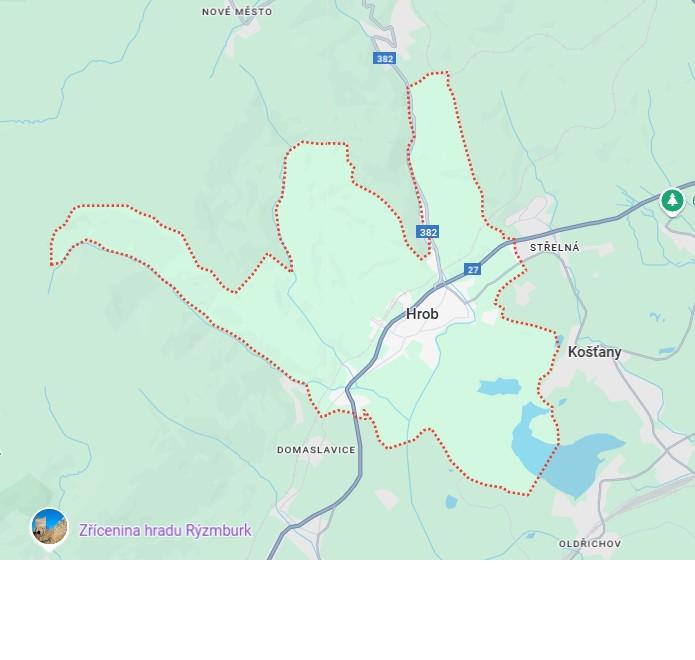Open the Zřícenina hradu Rýzmburk label
The width and height of the screenshot is (695, 660).
(x=165, y=530)
